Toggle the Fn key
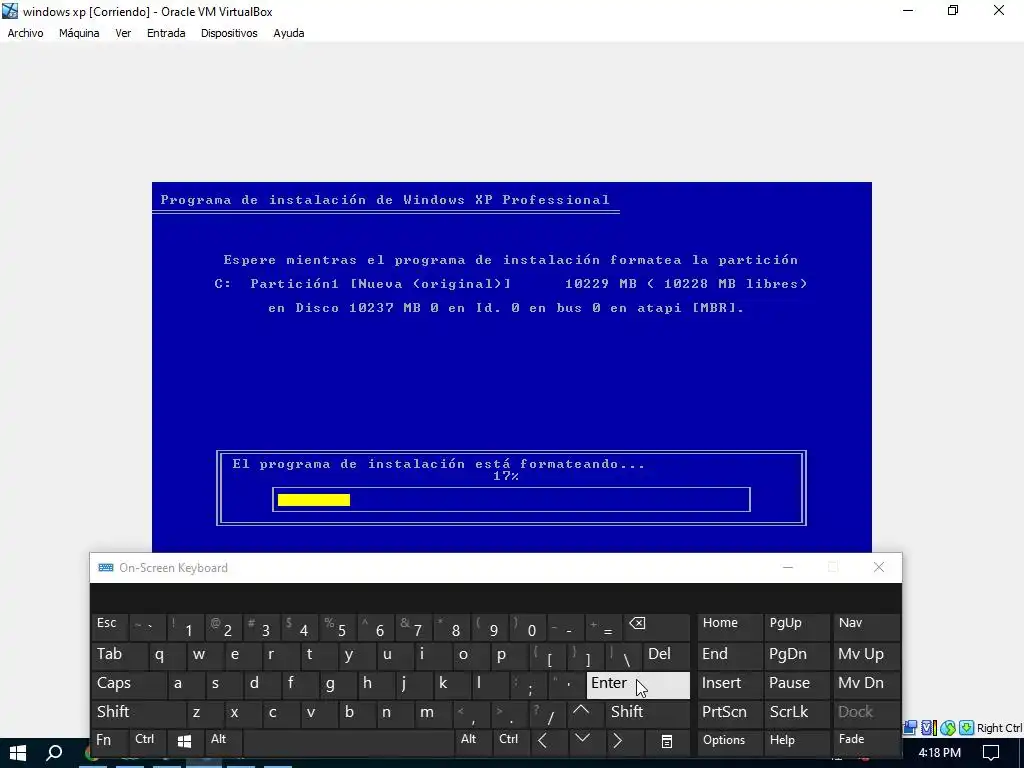The height and width of the screenshot is (768, 1024). [x=110, y=741]
